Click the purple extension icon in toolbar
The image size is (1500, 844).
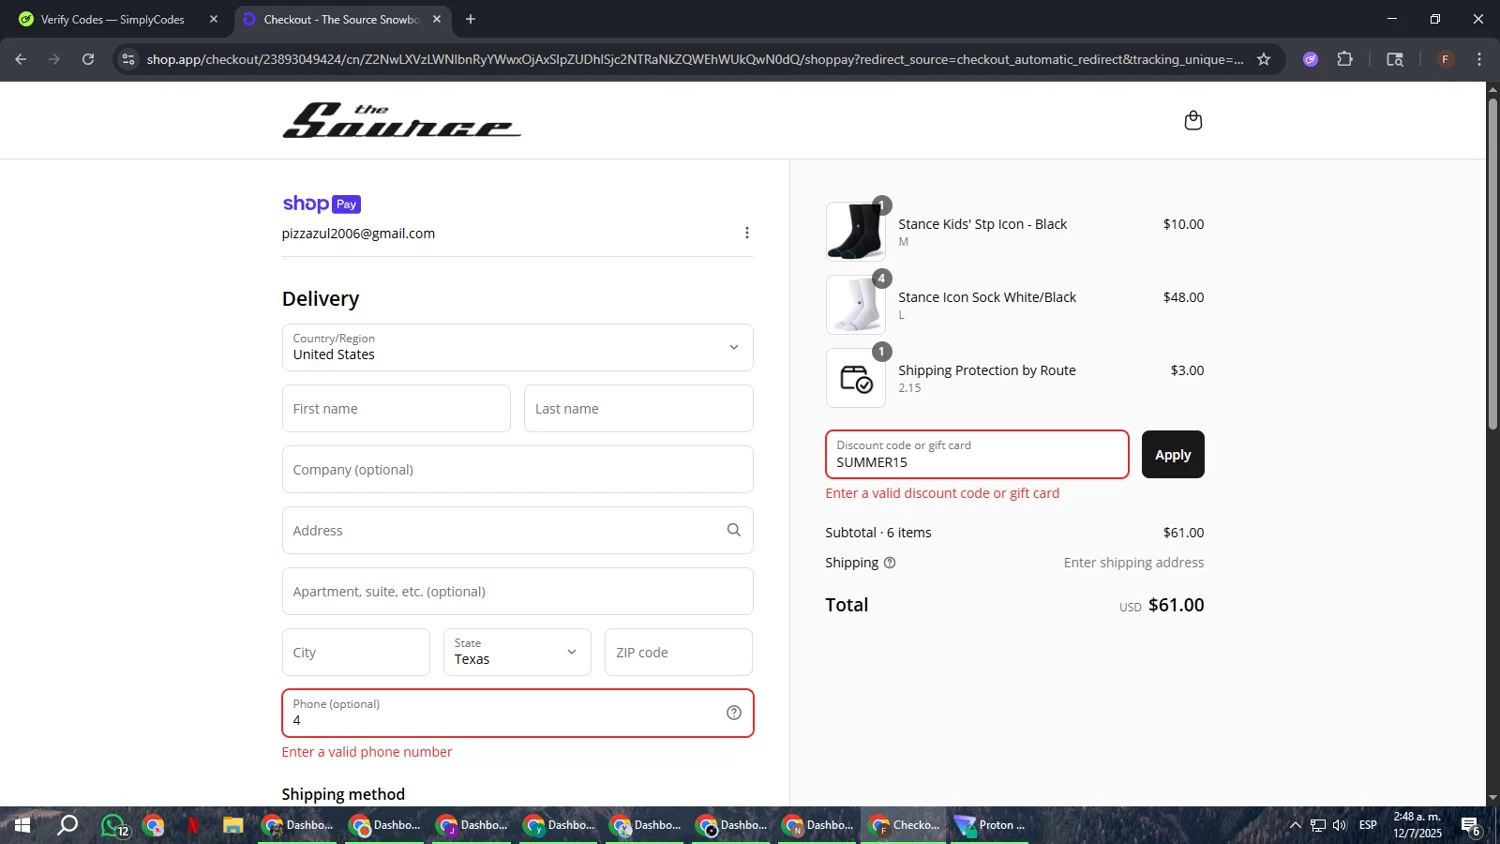(x=1311, y=59)
